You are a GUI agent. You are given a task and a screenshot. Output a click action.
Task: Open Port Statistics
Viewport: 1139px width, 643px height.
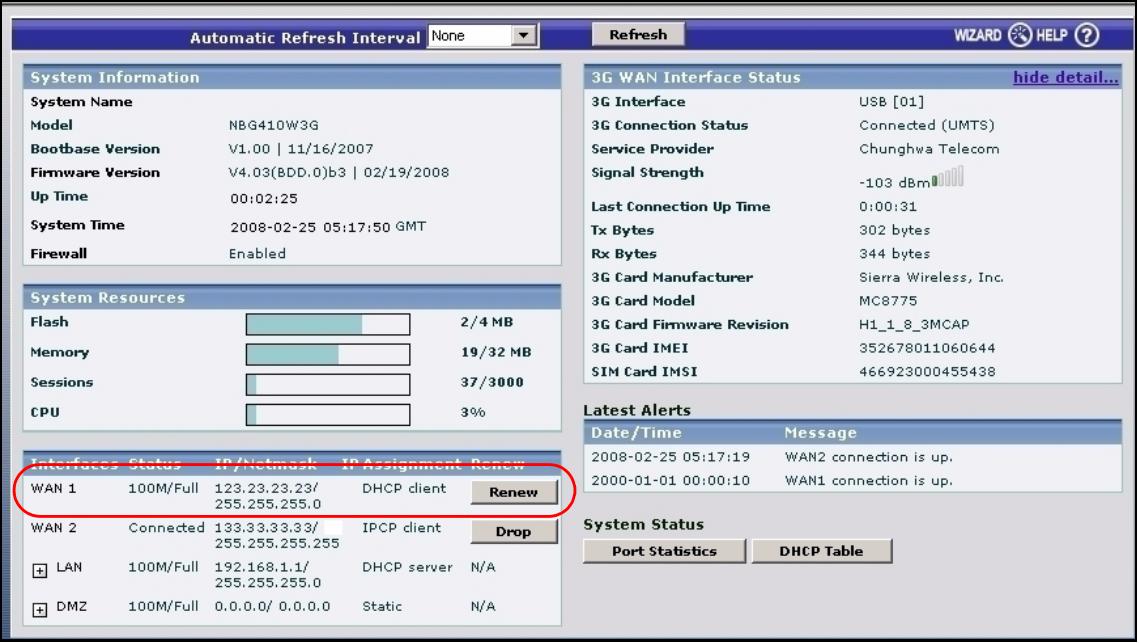click(x=664, y=551)
